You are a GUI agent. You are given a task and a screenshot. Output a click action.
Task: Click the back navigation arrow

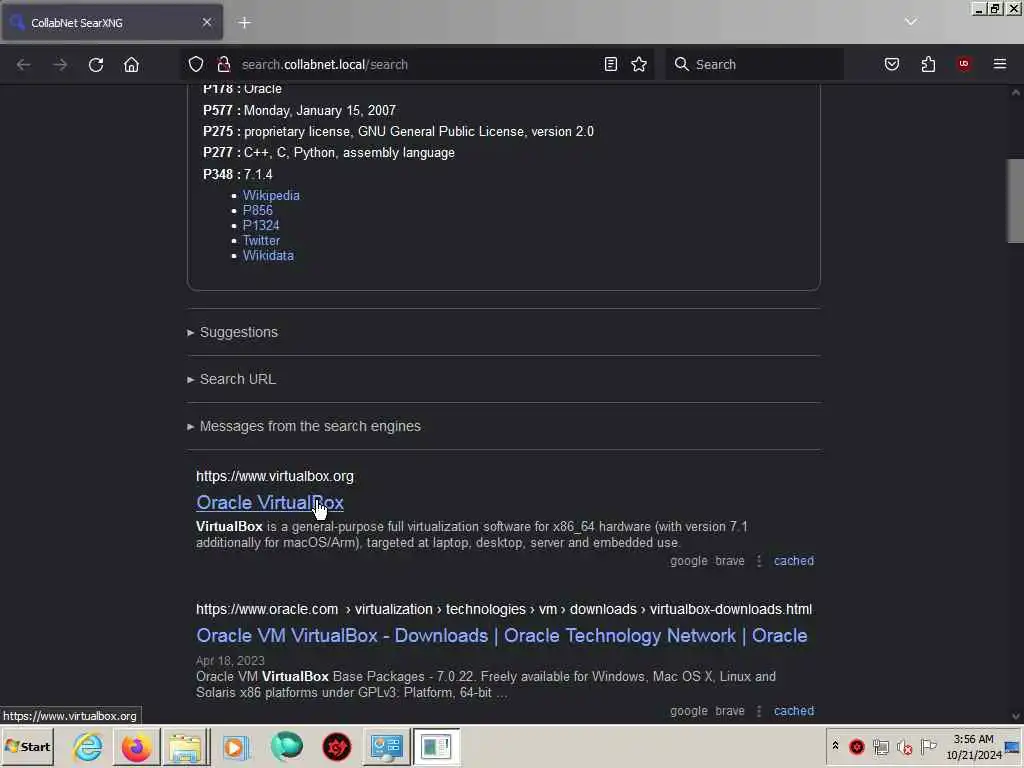(24, 65)
